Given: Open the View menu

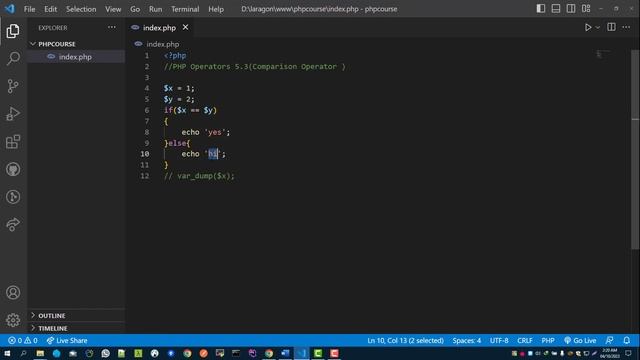Looking at the screenshot, I should [113, 9].
